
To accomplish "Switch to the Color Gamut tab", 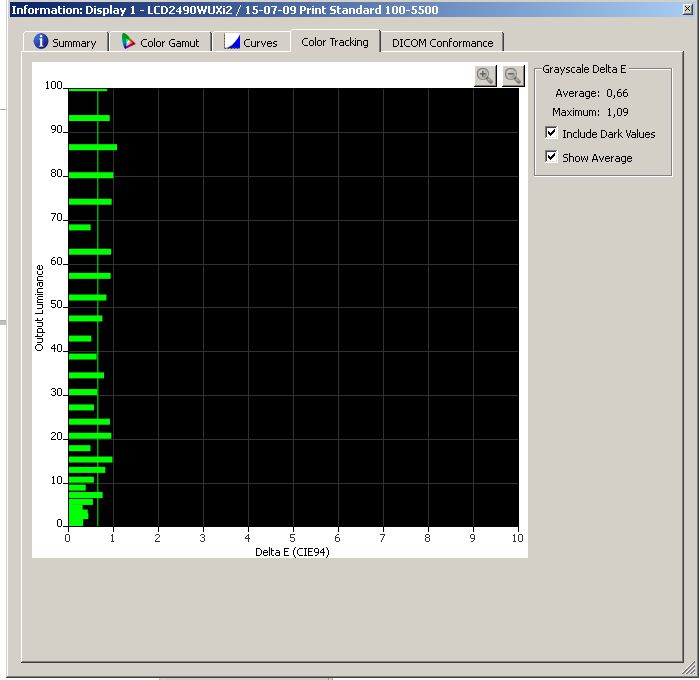I will pos(161,42).
